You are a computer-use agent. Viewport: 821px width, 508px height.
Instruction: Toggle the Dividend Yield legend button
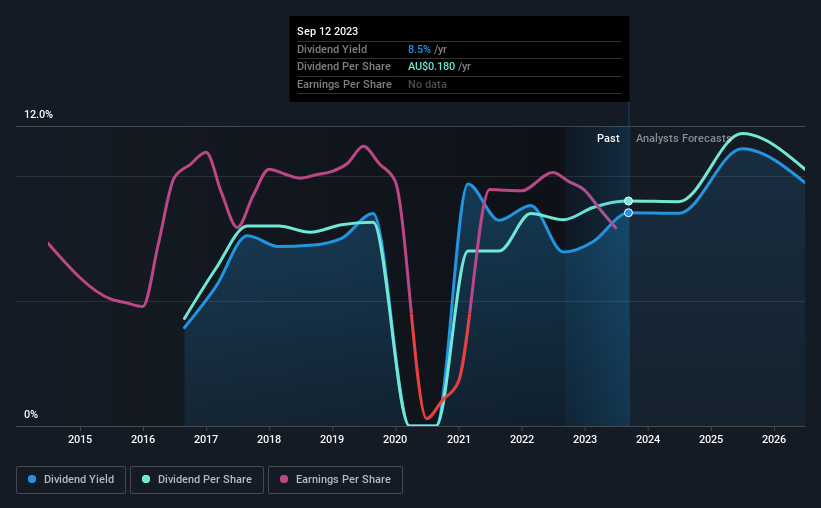(71, 480)
